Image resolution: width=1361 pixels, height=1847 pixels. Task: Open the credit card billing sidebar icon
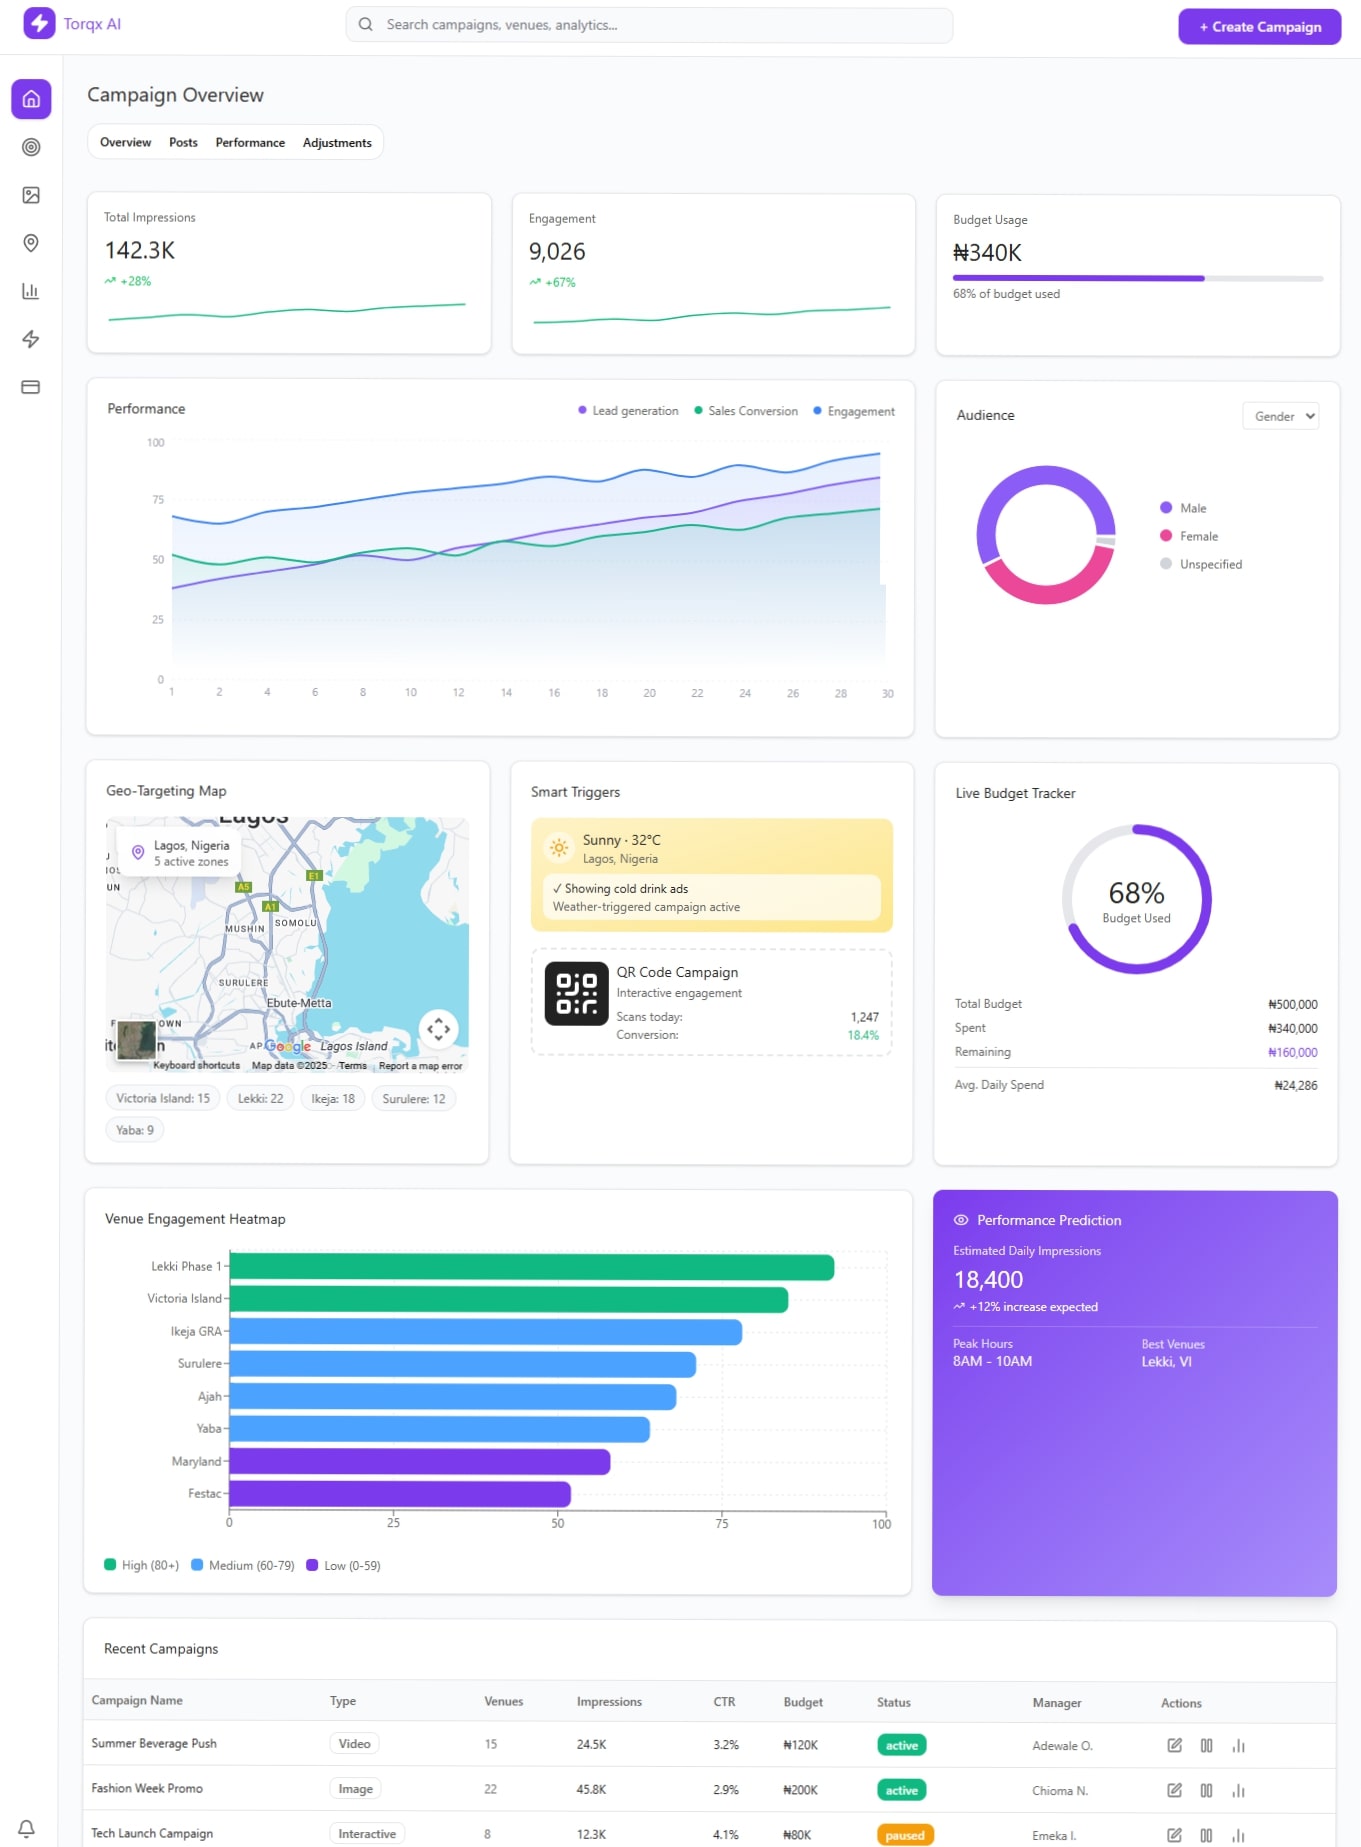(31, 387)
